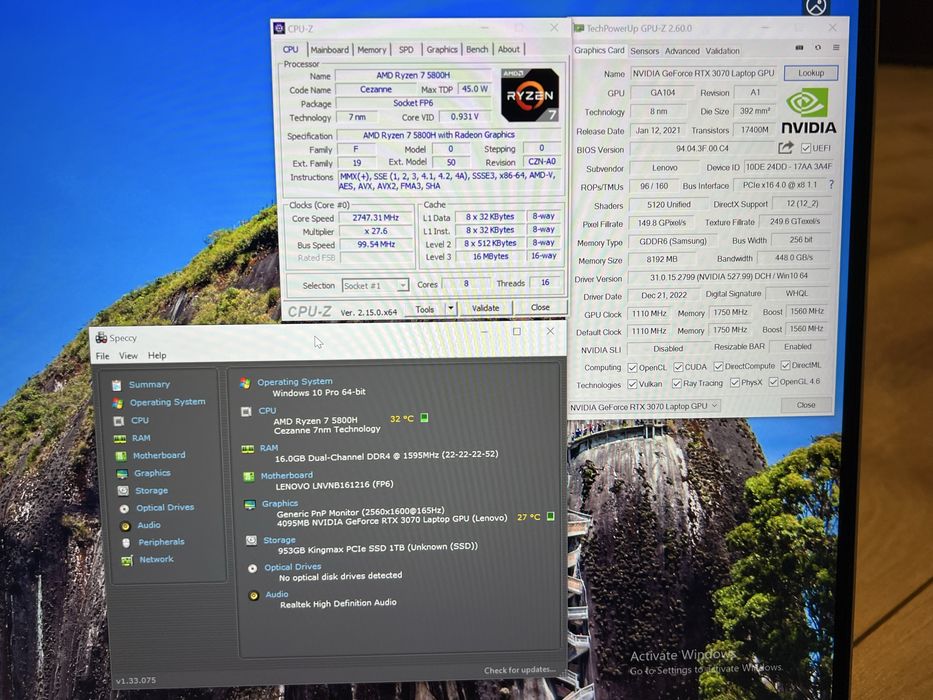933x700 pixels.
Task: Click the Operating System Windows flag icon in Speccy sidebar
Action: (117, 403)
